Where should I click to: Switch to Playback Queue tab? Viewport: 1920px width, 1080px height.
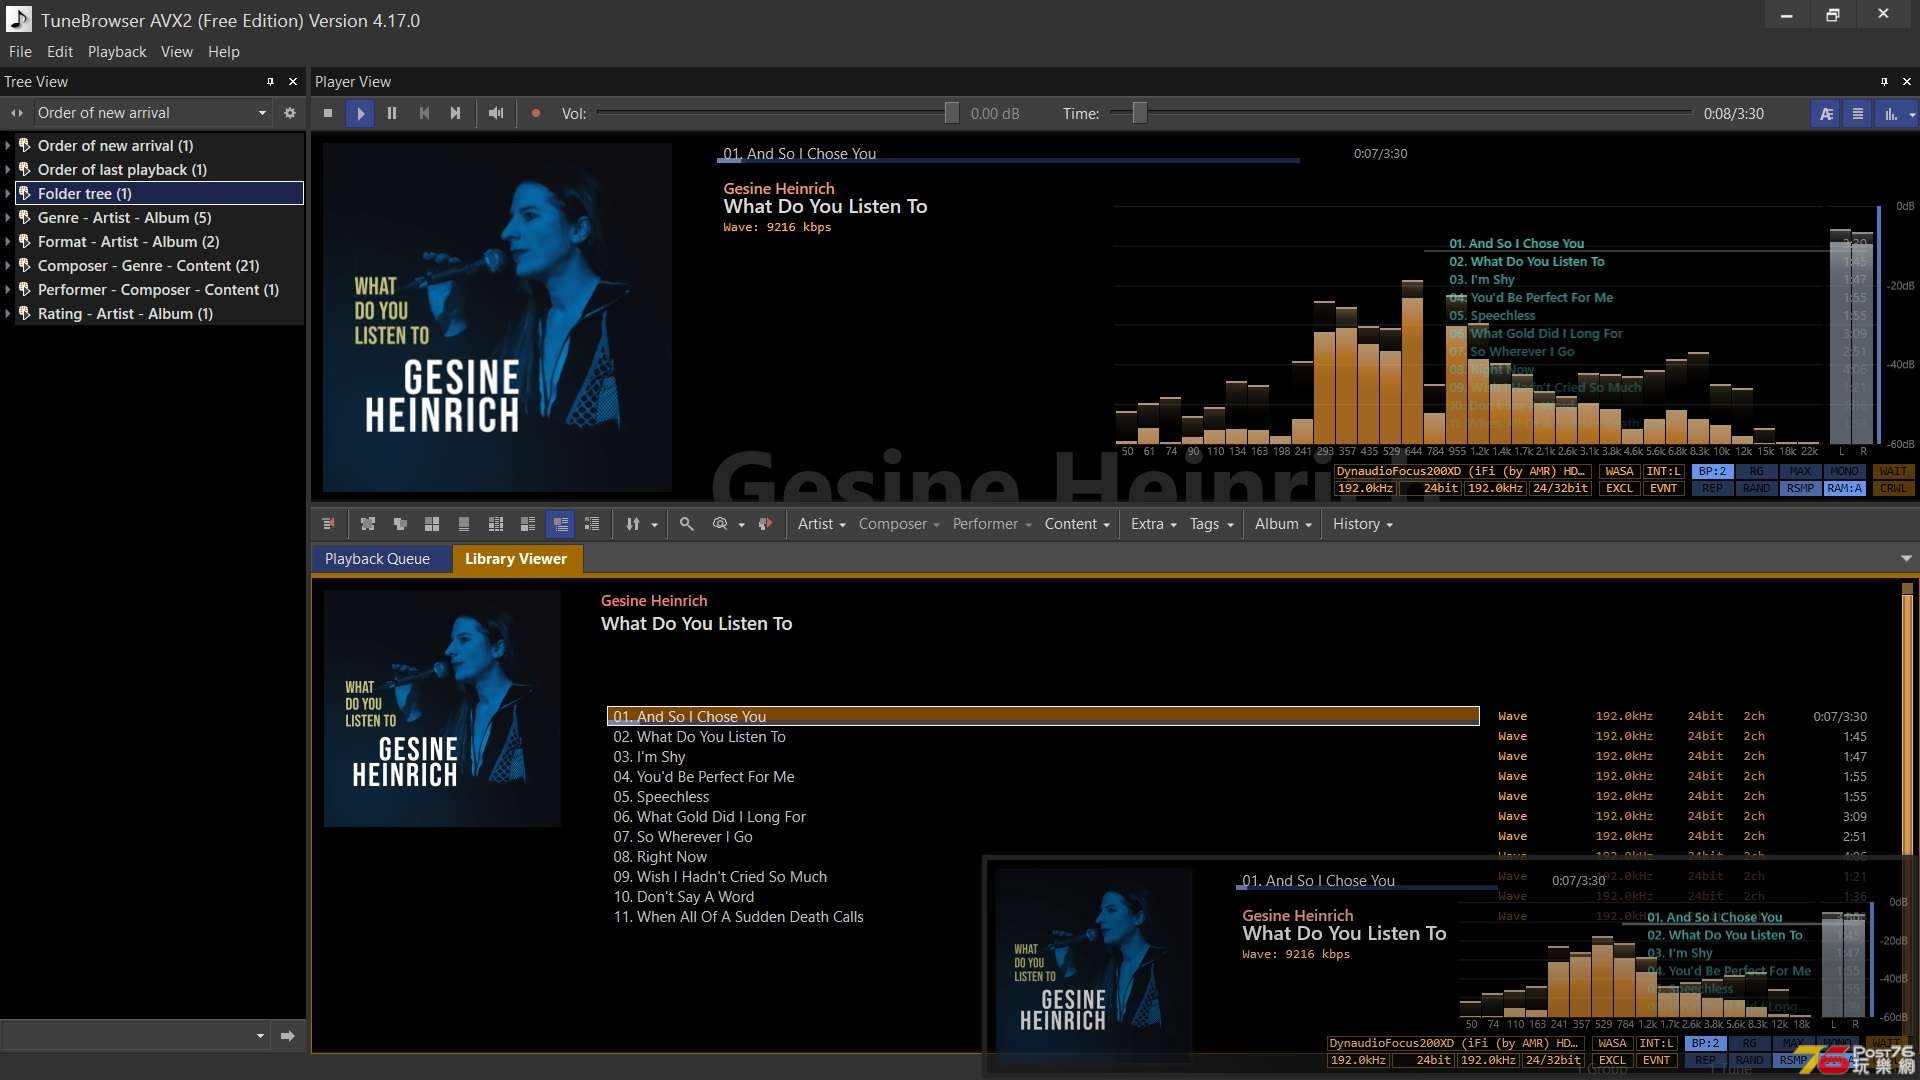click(x=377, y=559)
